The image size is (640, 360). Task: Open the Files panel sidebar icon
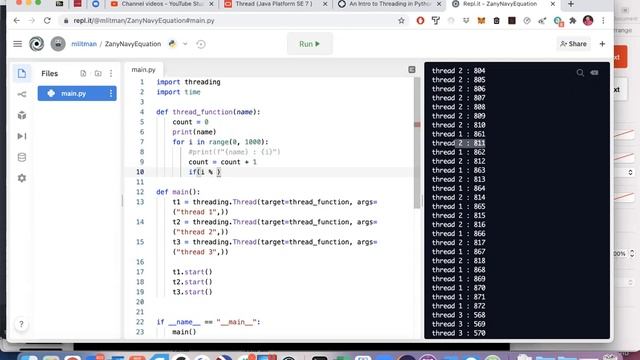pos(22,73)
